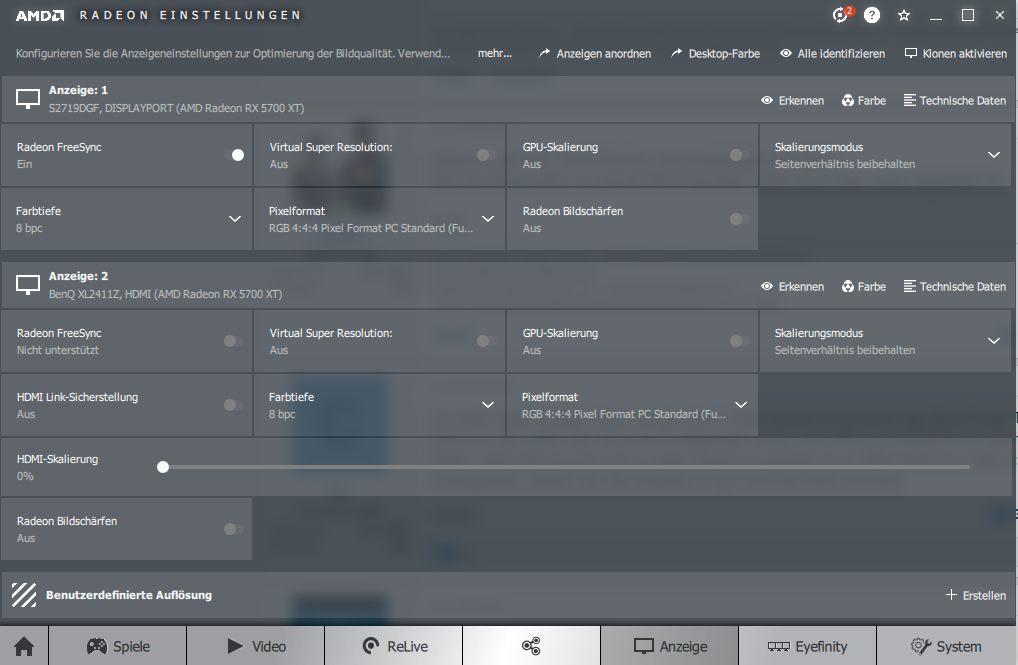Enable Virtual Super Resolution for Anzeige 2
Screen dimensions: 1018x665
pos(486,341)
